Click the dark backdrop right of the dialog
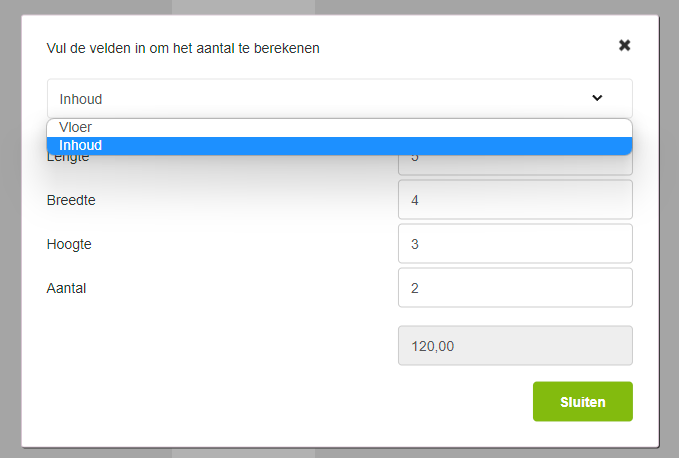Image resolution: width=679 pixels, height=458 pixels. click(669, 230)
